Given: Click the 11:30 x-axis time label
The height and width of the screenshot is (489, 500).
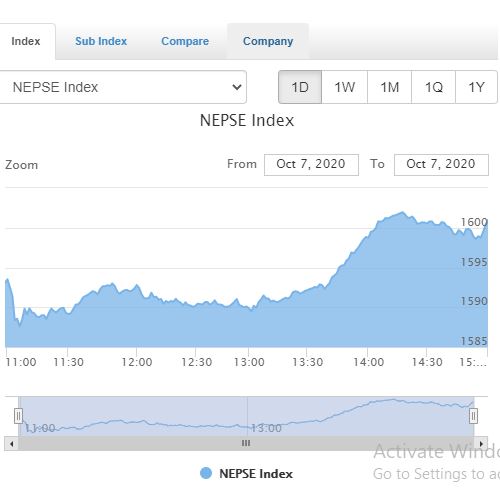Looking at the screenshot, I should click(x=69, y=362).
